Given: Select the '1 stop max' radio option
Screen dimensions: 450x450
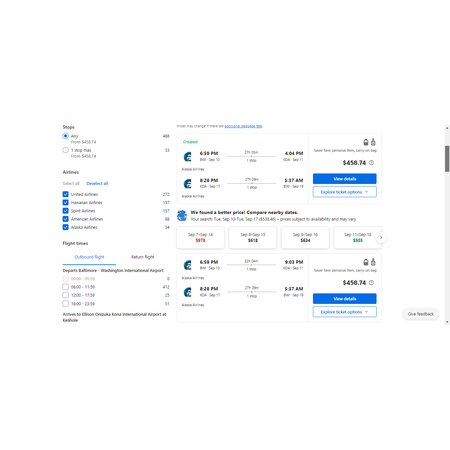Looking at the screenshot, I should pyautogui.click(x=66, y=150).
